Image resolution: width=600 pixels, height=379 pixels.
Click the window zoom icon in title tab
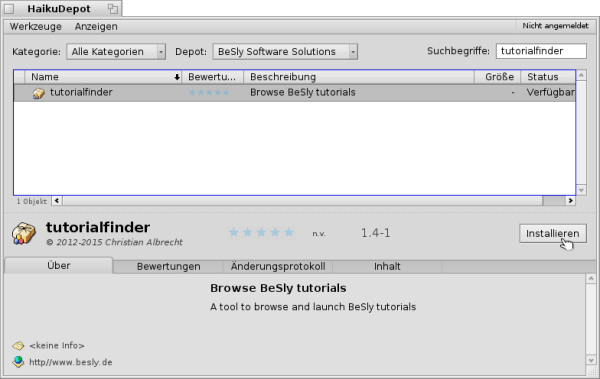click(112, 9)
